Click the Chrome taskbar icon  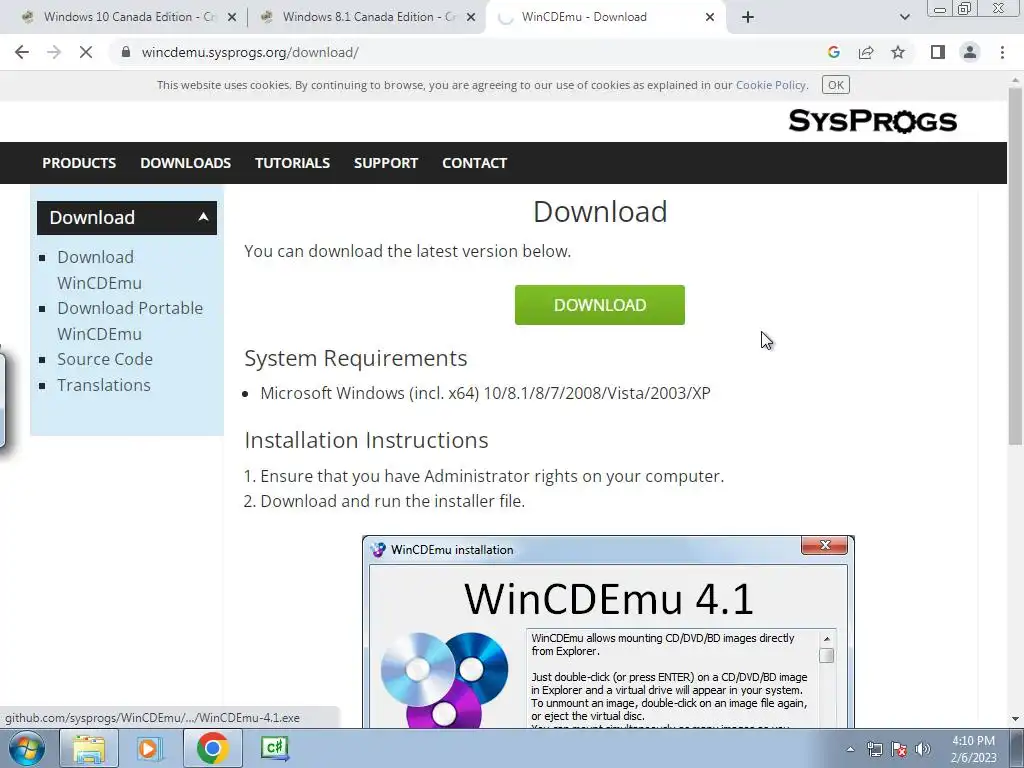(x=212, y=748)
